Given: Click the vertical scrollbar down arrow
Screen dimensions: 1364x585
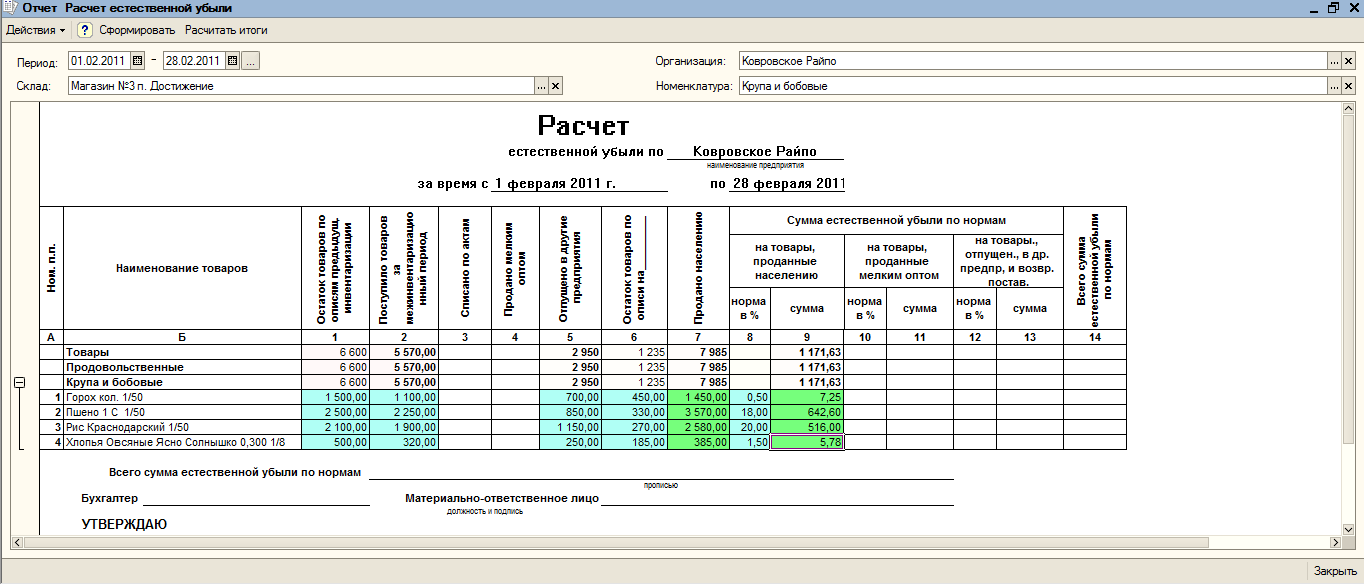Looking at the screenshot, I should 1349,528.
